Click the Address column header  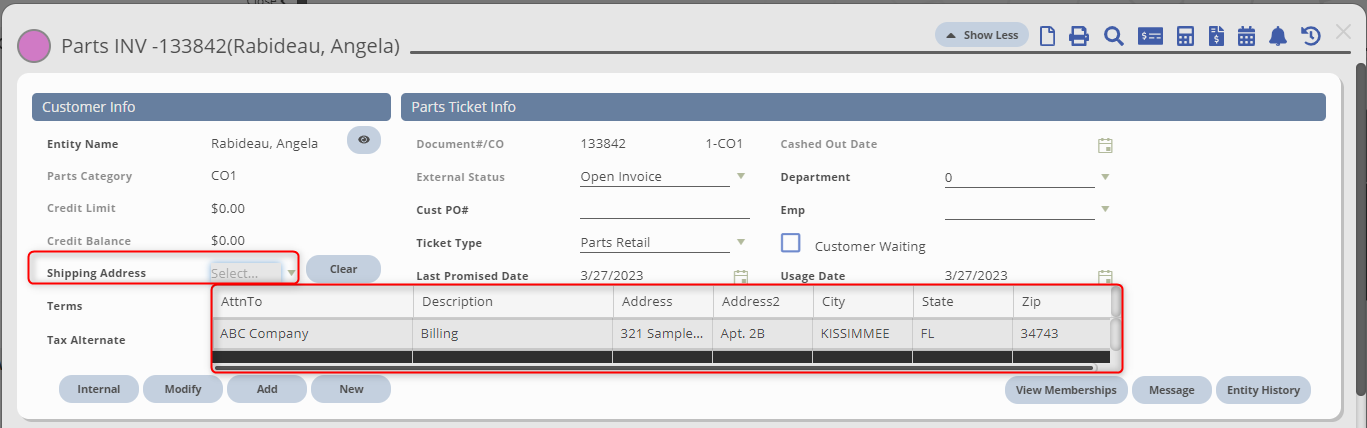(x=663, y=301)
